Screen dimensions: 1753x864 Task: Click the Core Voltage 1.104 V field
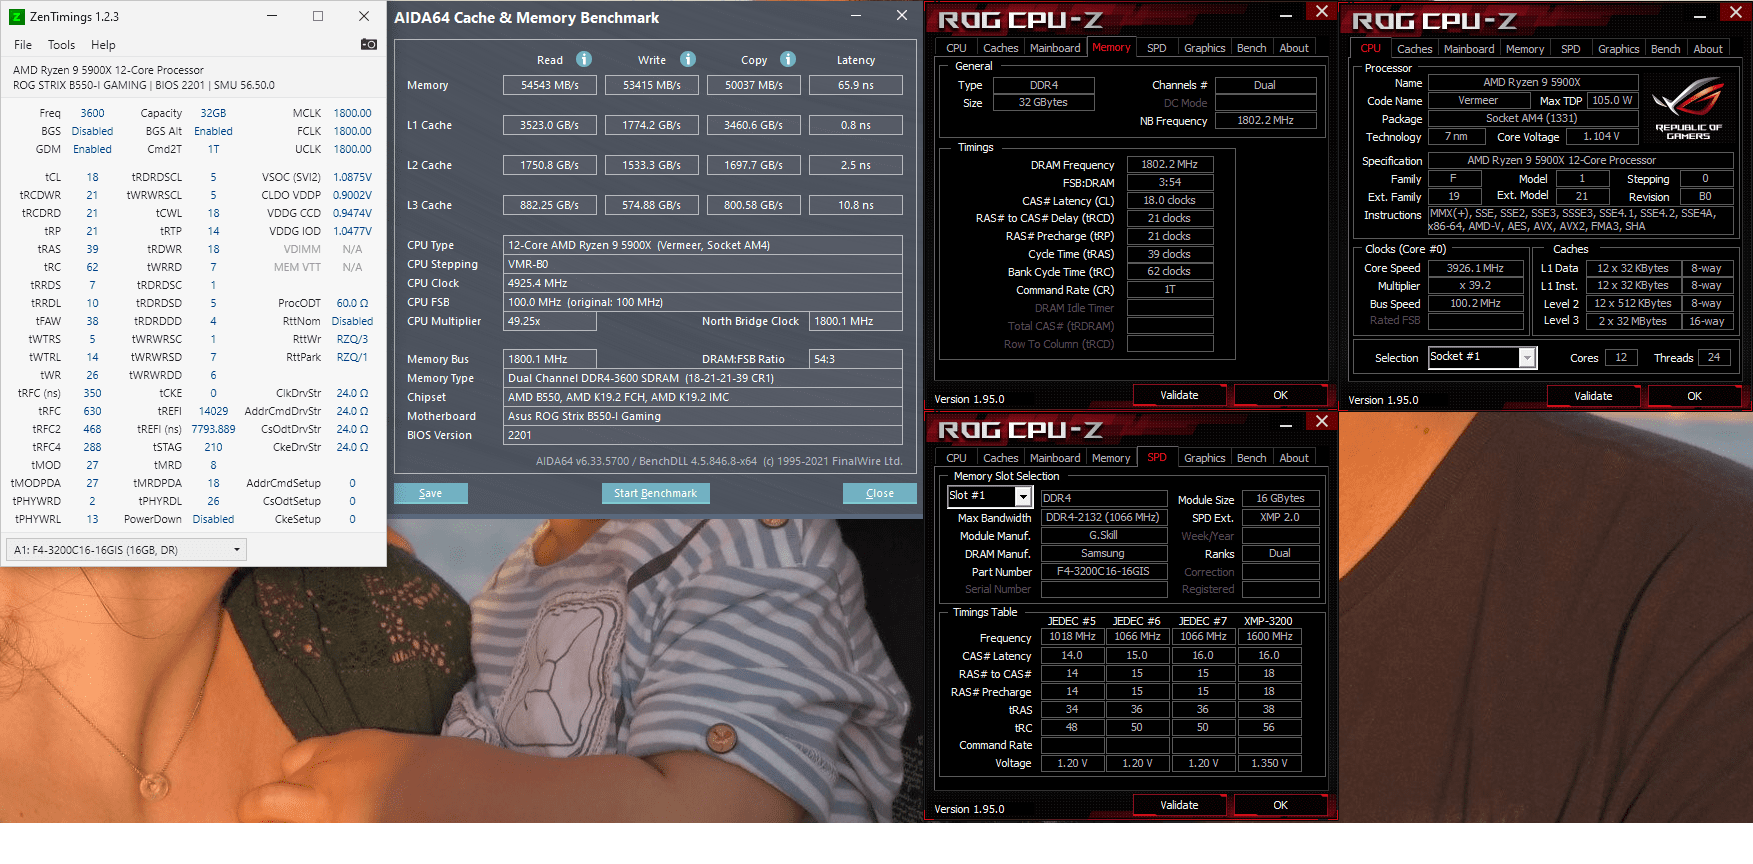(x=1601, y=136)
